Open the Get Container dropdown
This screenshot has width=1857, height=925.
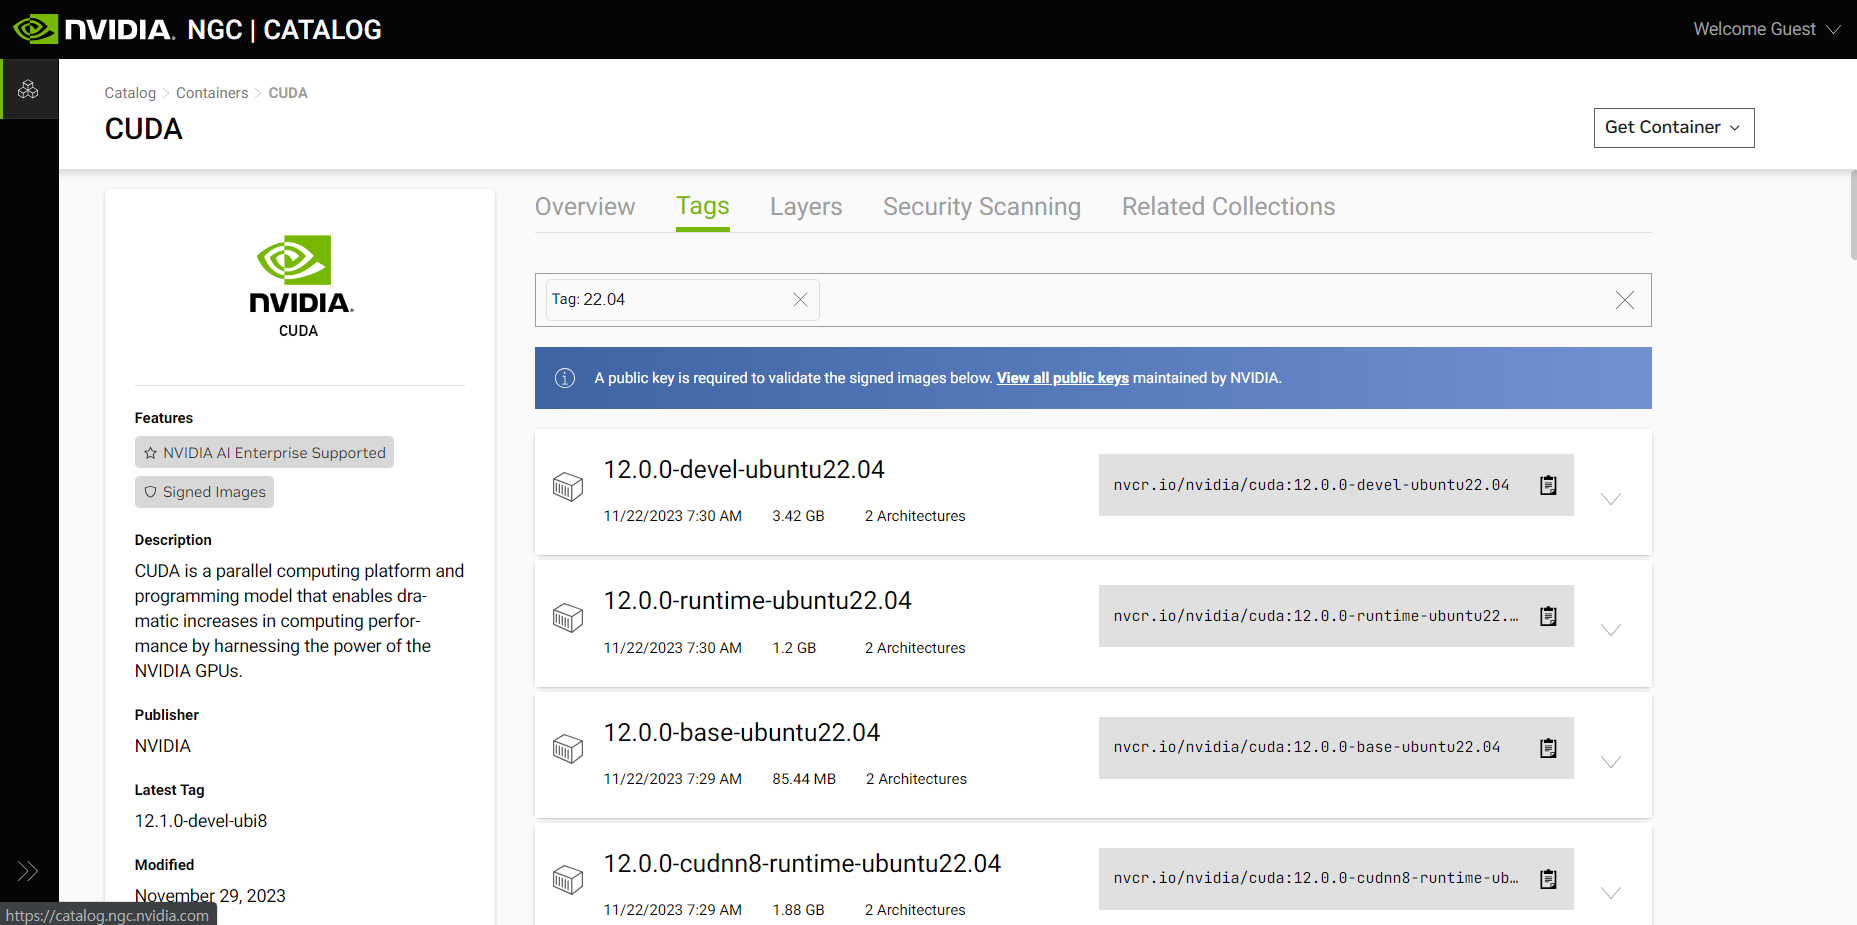tap(1674, 128)
